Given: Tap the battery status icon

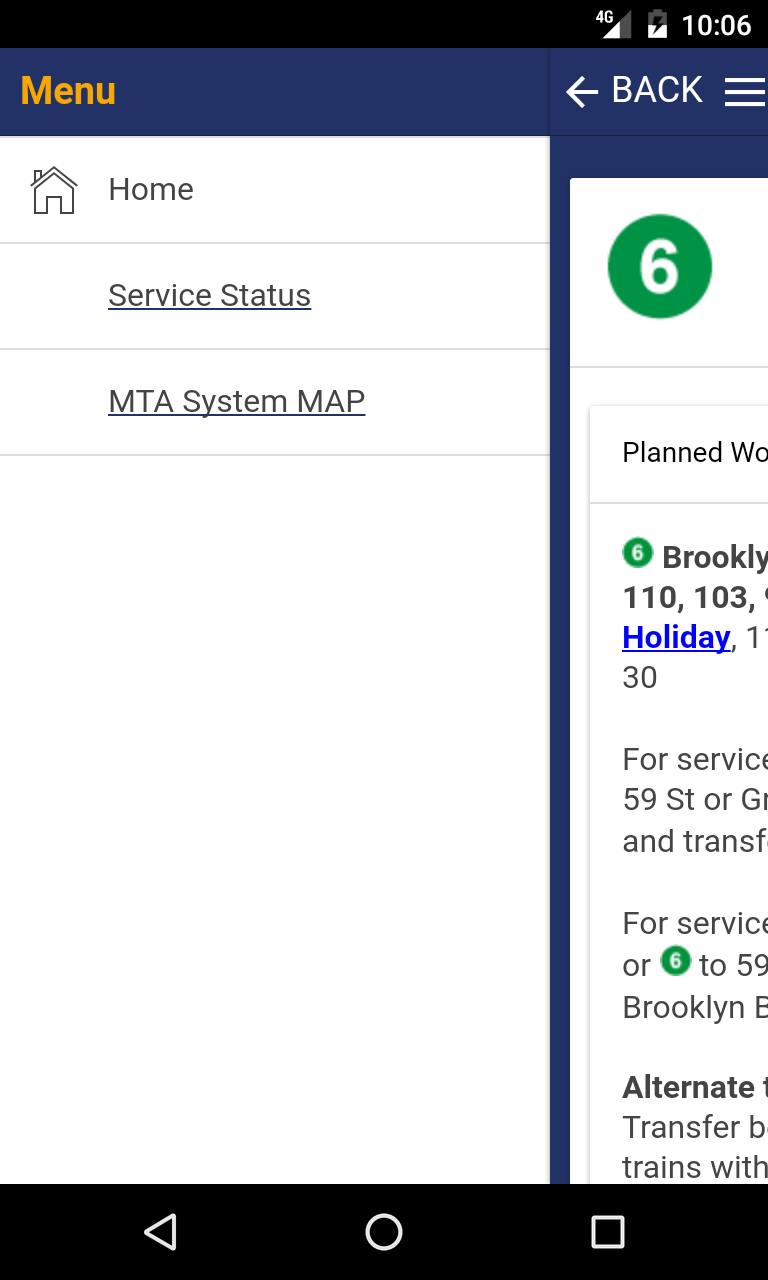Looking at the screenshot, I should [657, 24].
